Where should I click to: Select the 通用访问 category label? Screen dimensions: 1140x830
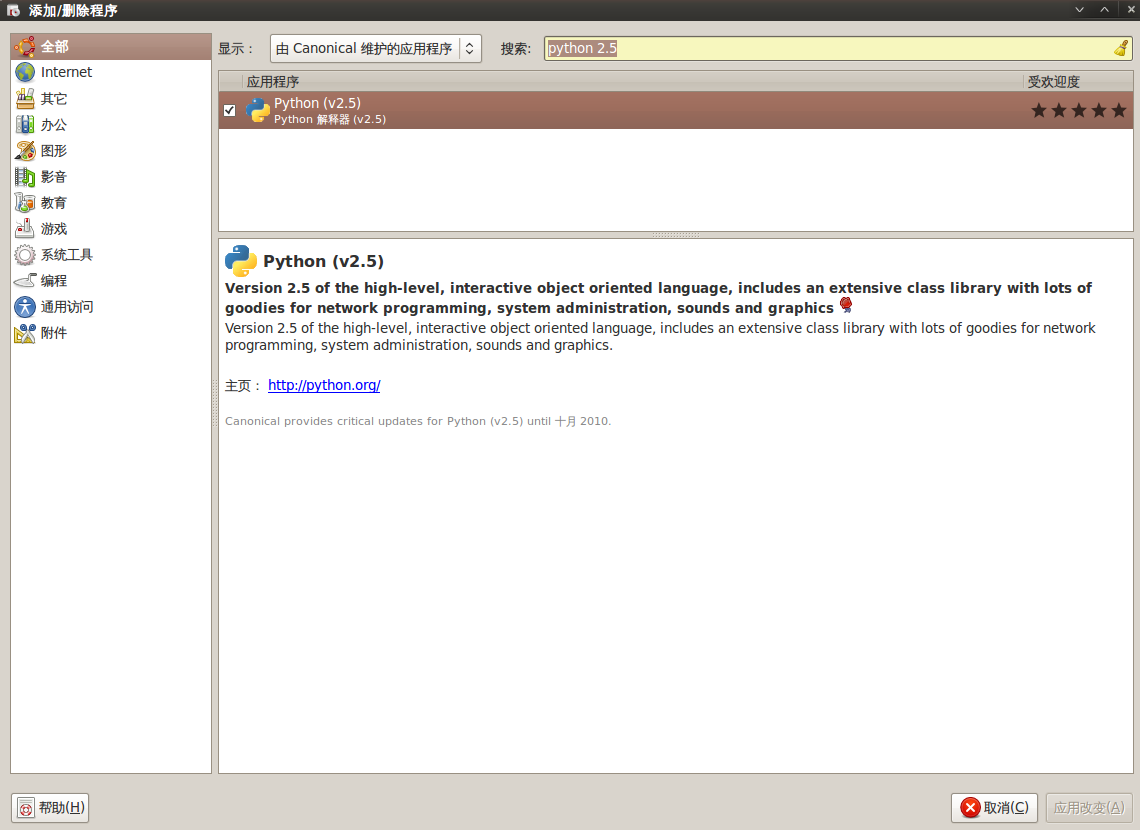tap(67, 307)
